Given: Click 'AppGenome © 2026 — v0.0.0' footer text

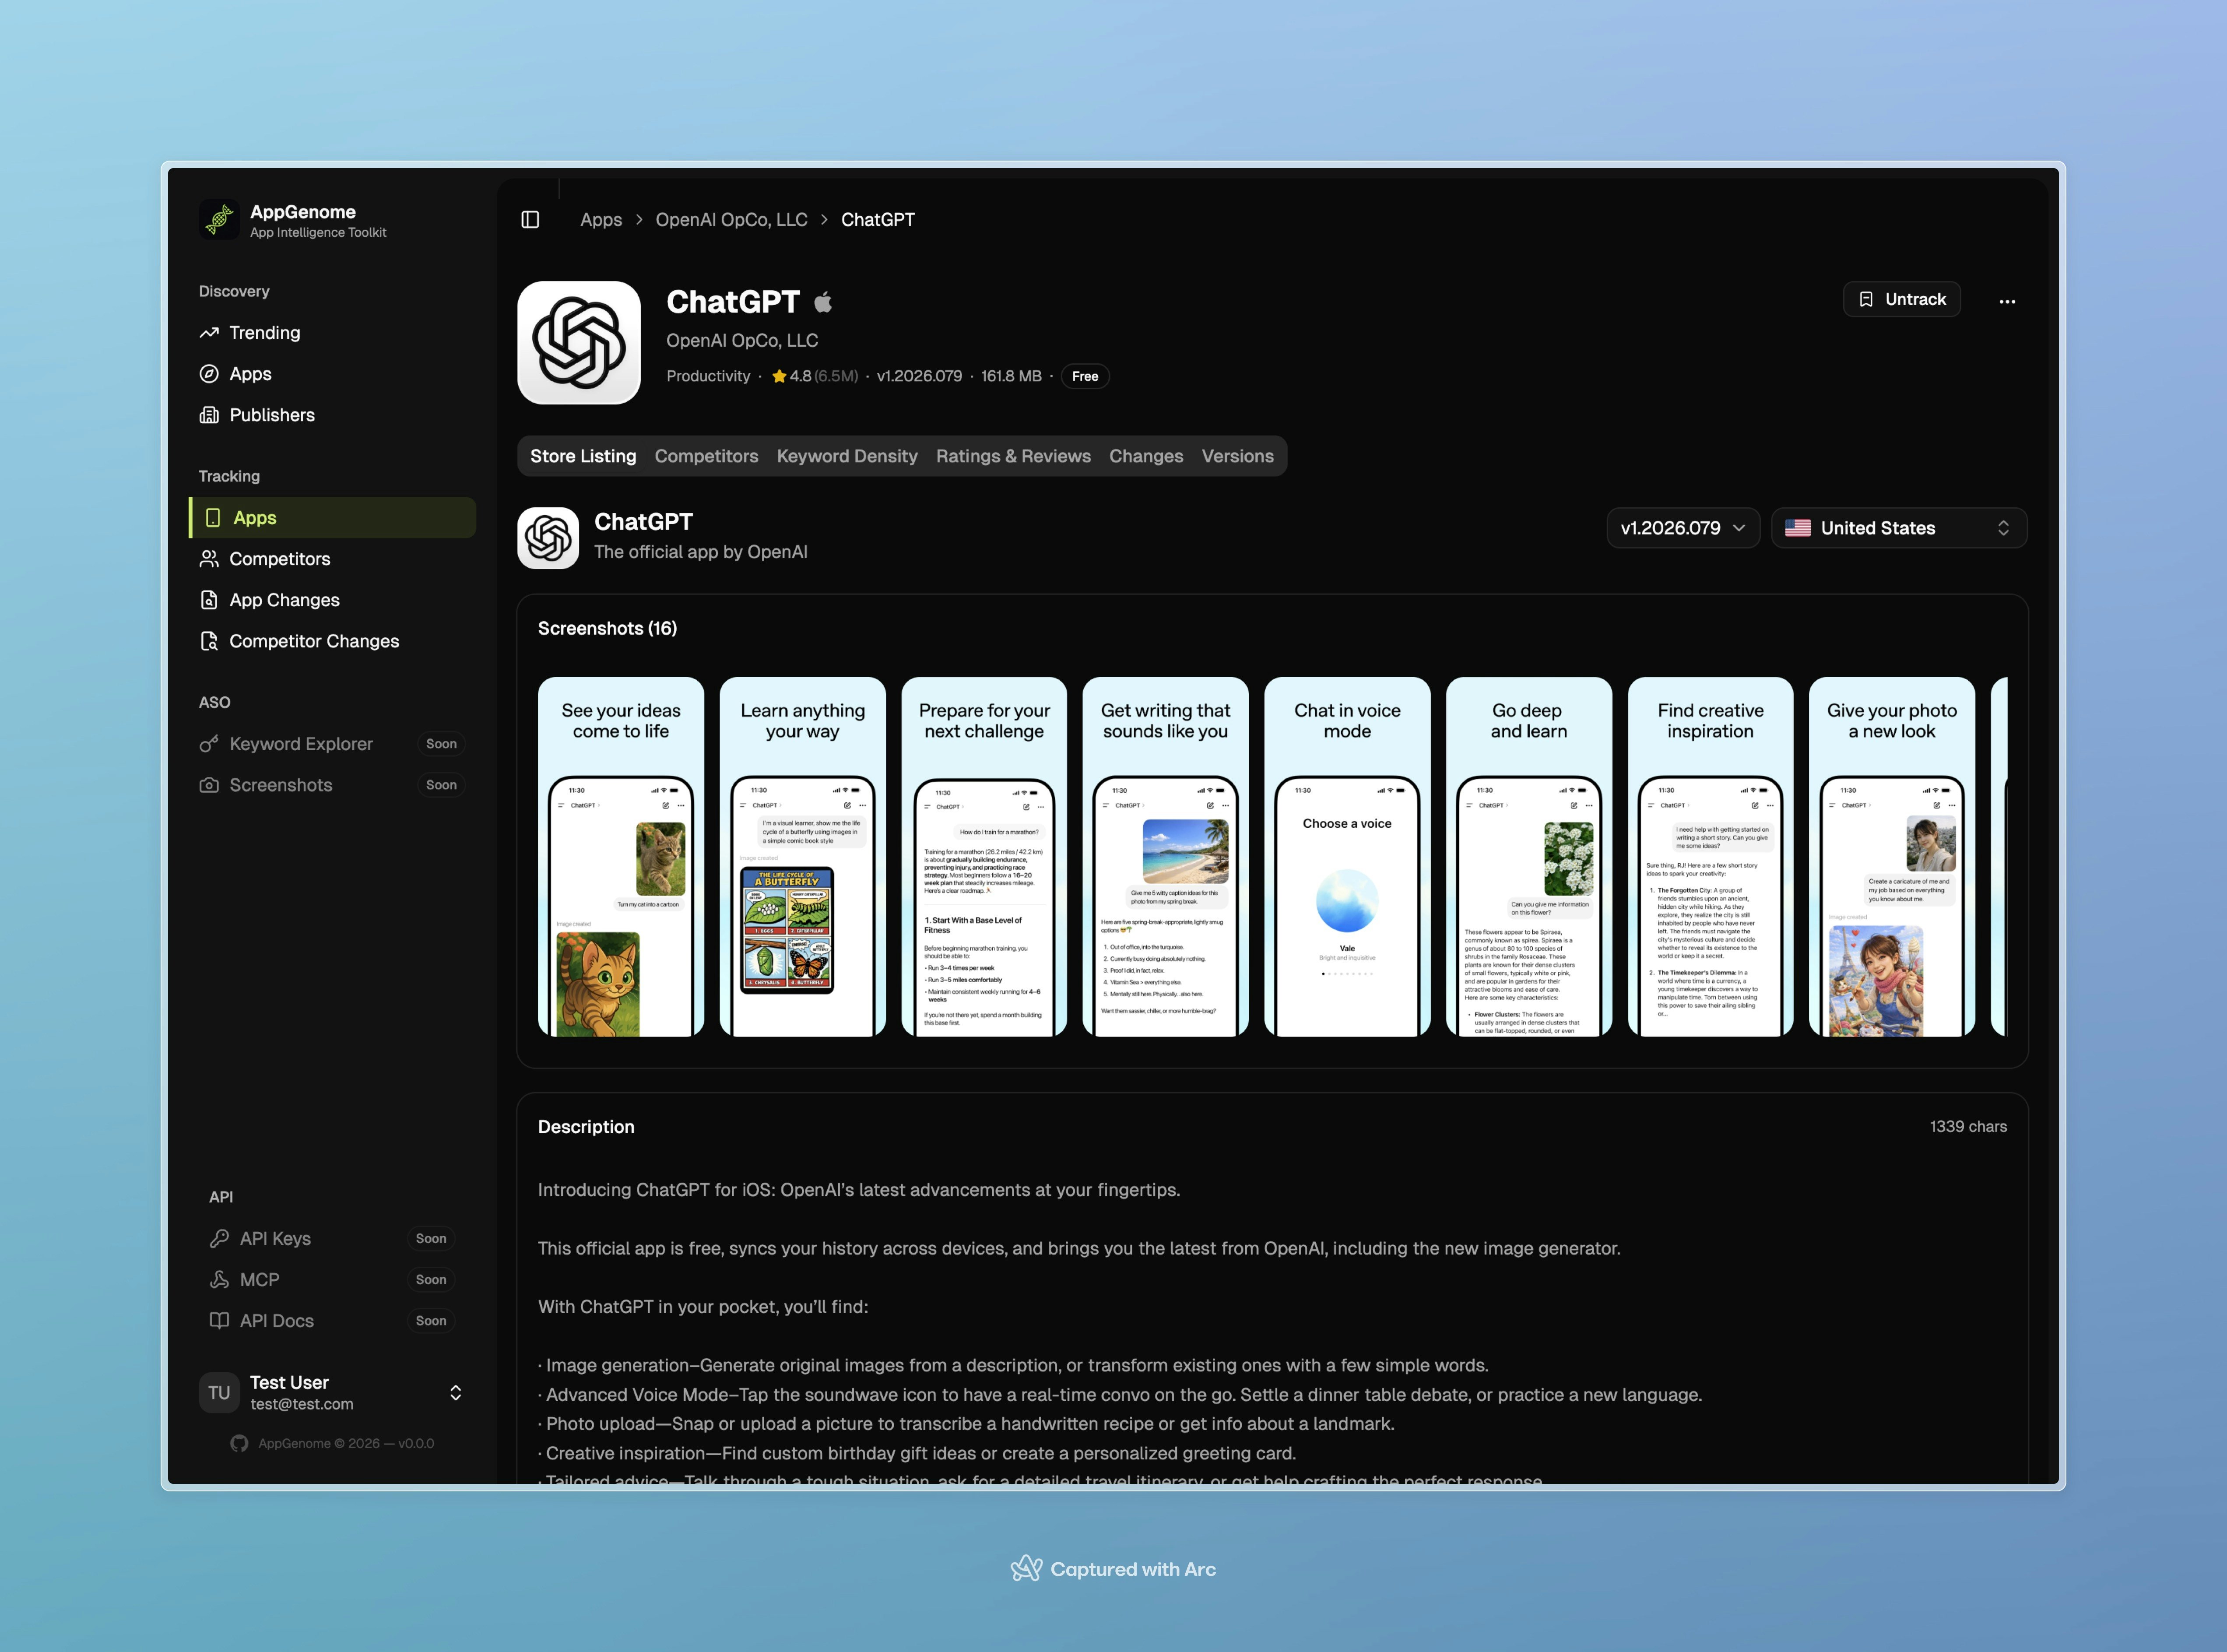Looking at the screenshot, I should point(346,1444).
